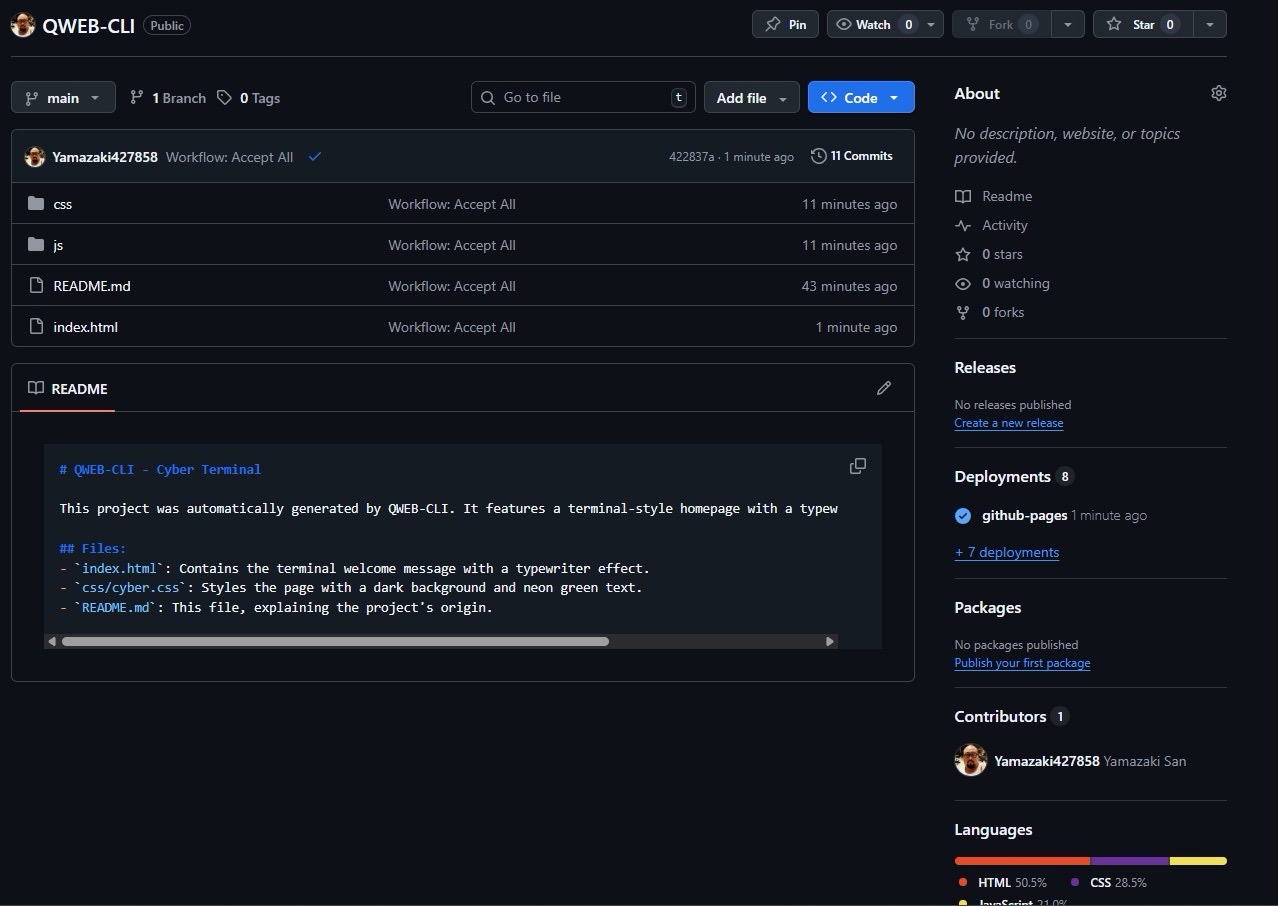Click the README horizontal scrollbar thumb
Screen dimensions: 1278x906
(x=335, y=641)
